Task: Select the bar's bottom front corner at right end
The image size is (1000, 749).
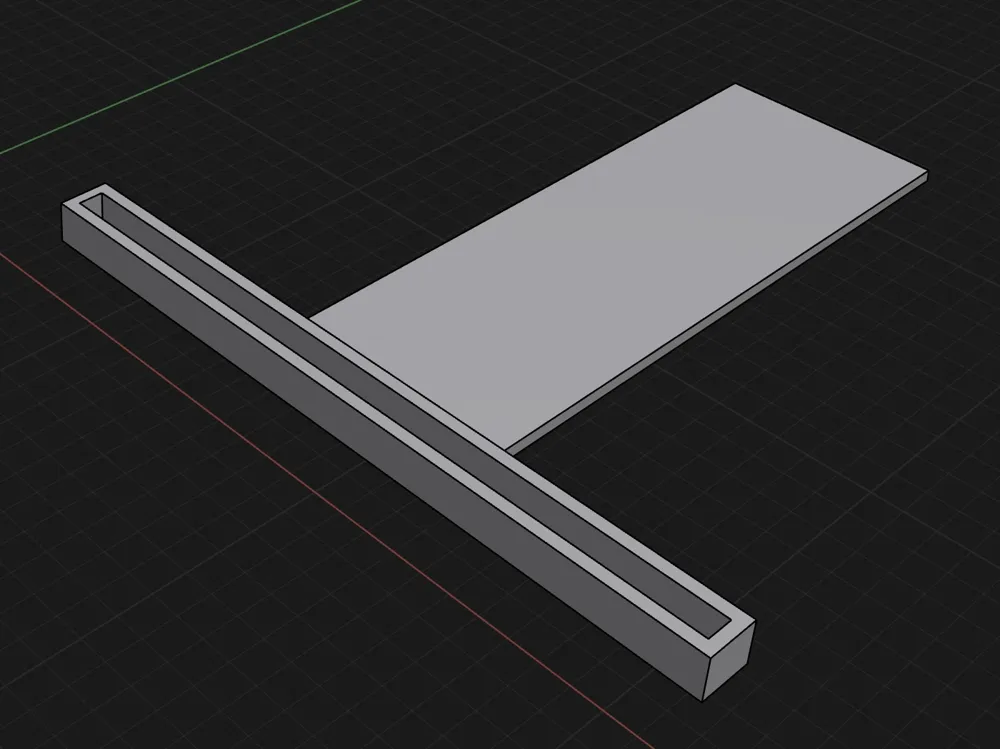Action: tap(703, 700)
